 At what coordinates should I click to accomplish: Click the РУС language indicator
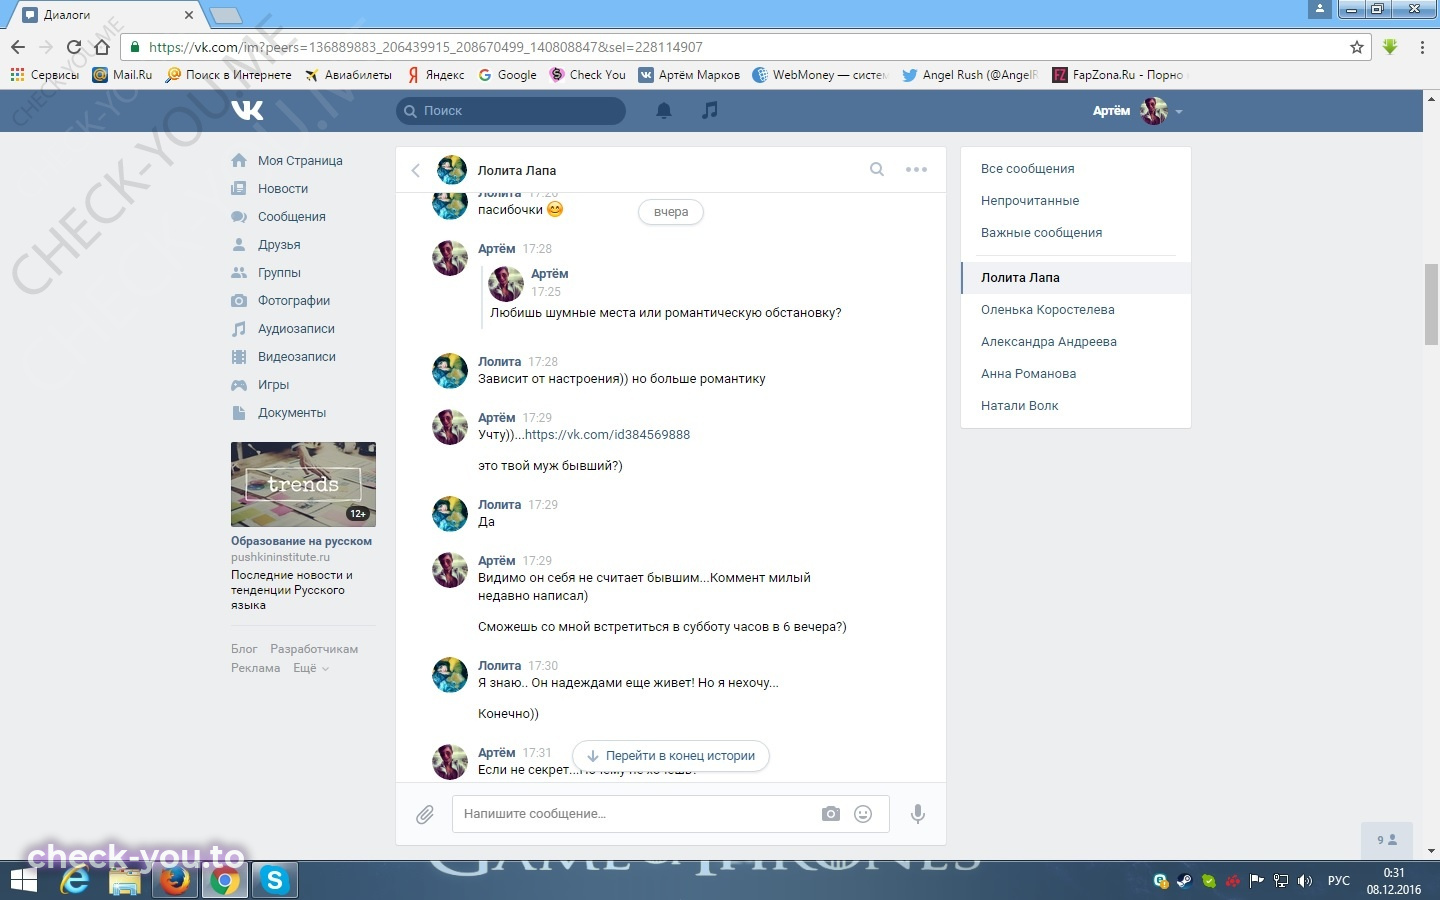[x=1338, y=881]
